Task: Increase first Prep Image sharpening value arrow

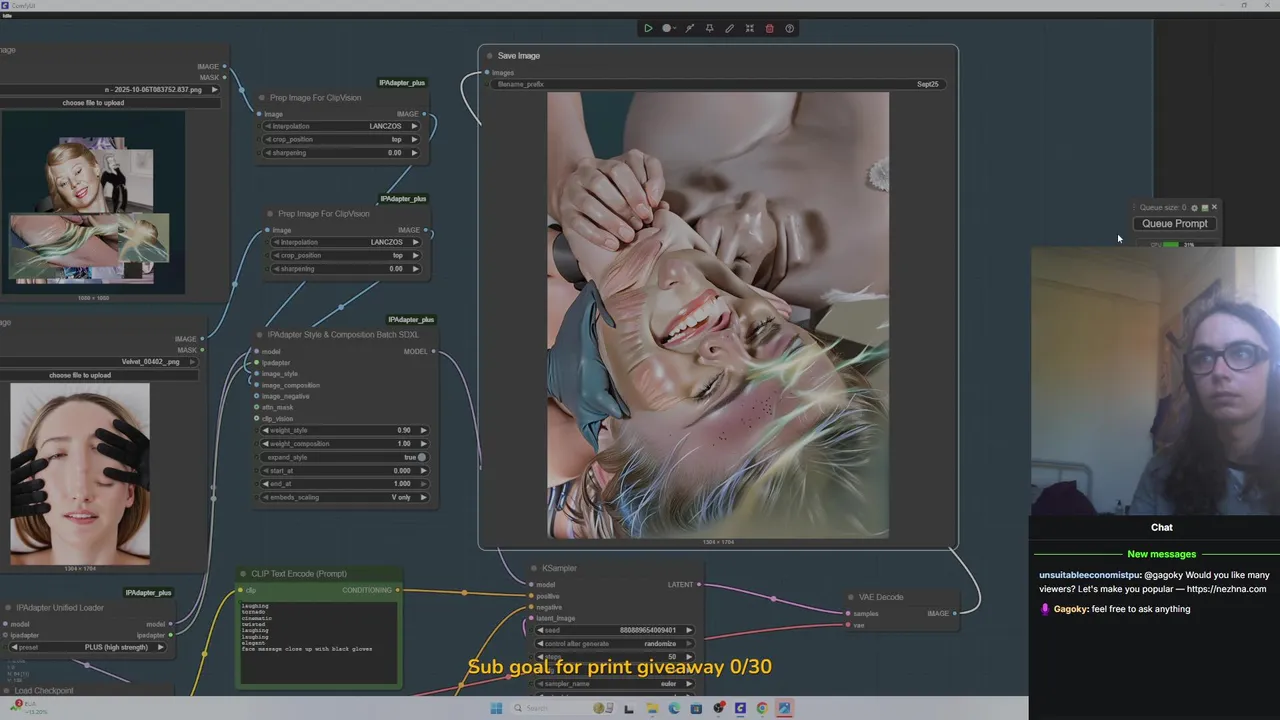Action: click(x=415, y=153)
